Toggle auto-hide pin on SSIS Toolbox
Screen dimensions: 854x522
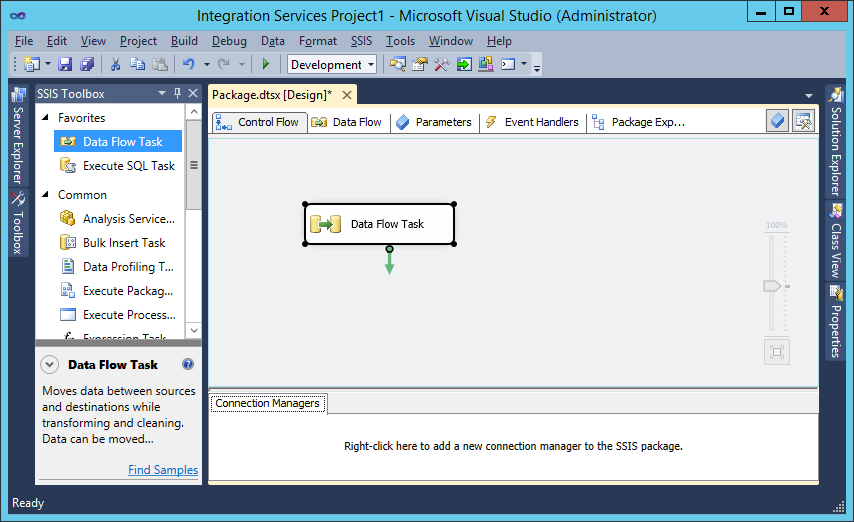tap(178, 93)
